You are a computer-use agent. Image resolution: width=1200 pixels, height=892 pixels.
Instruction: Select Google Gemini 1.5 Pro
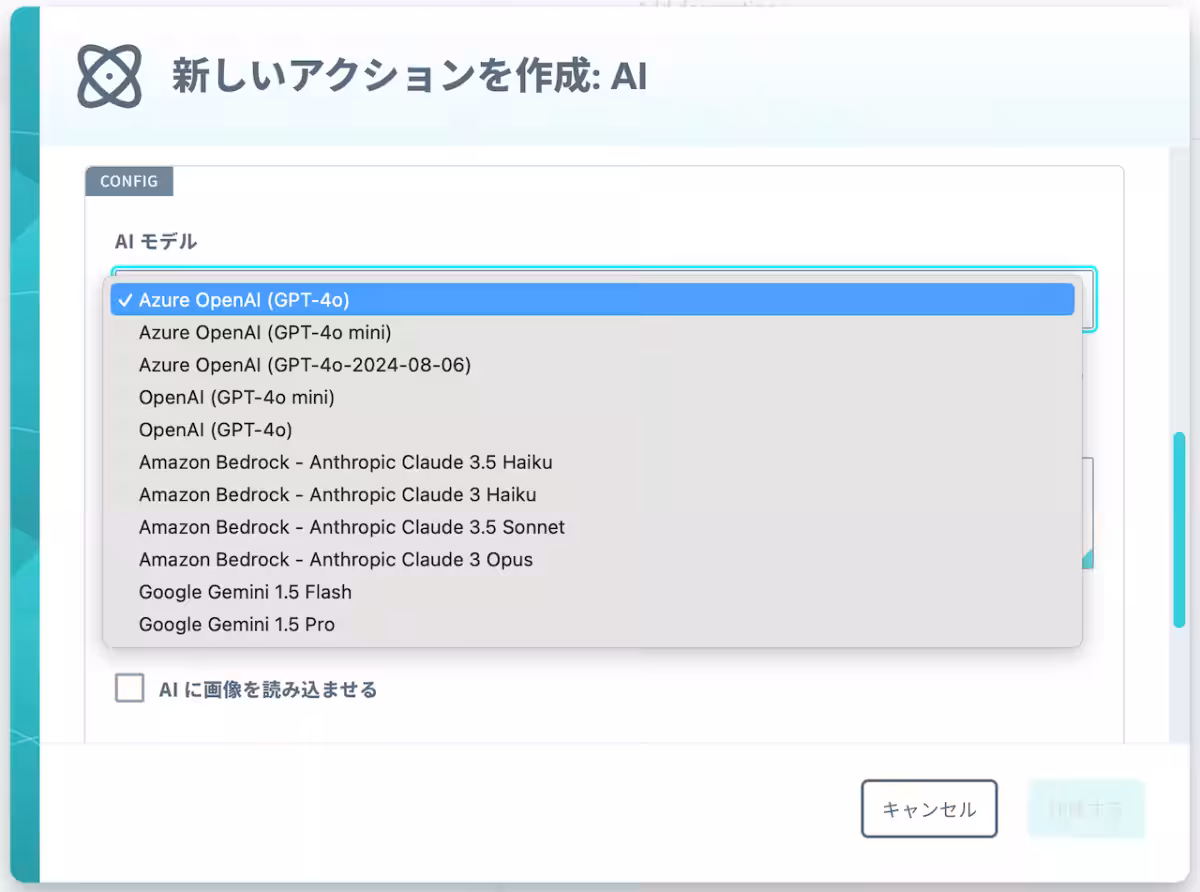[x=237, y=624]
